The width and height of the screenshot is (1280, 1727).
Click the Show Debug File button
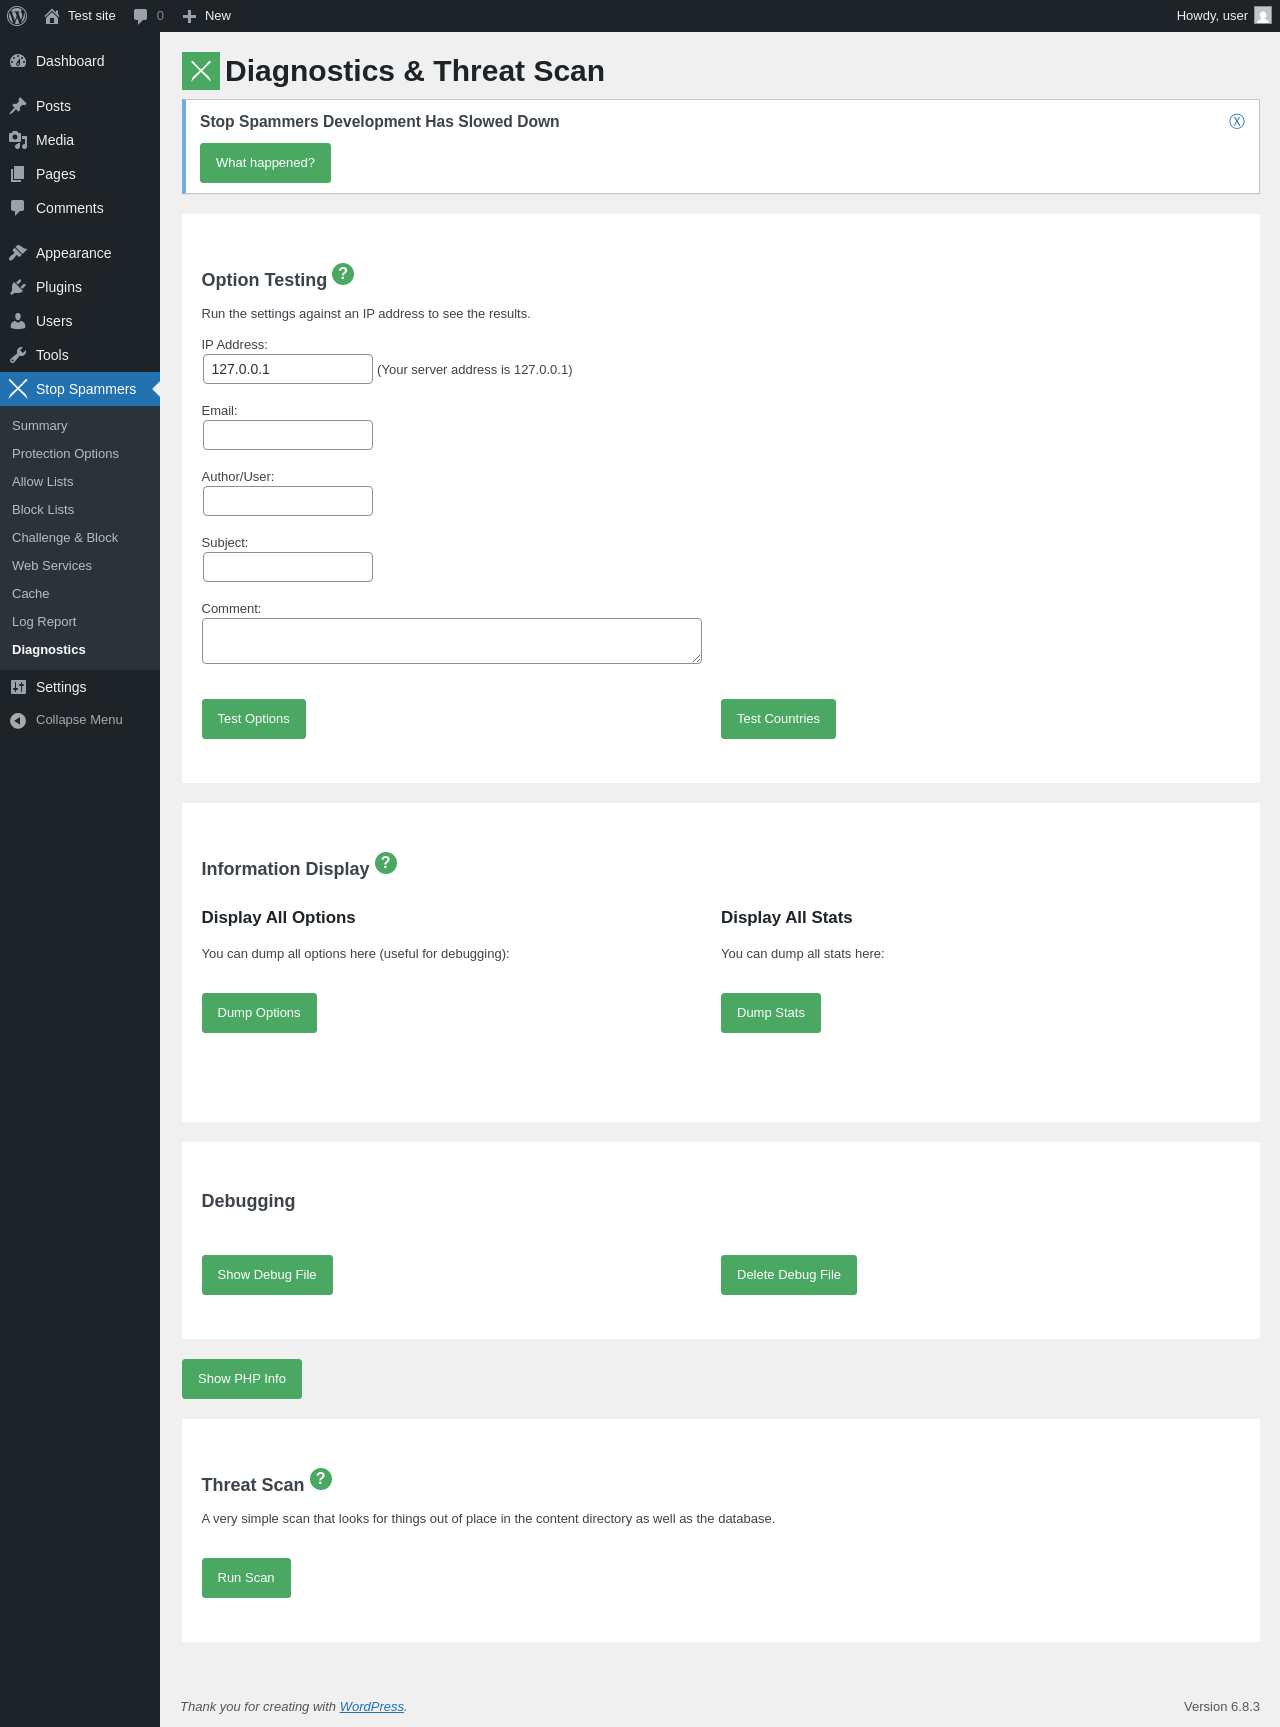(267, 1275)
